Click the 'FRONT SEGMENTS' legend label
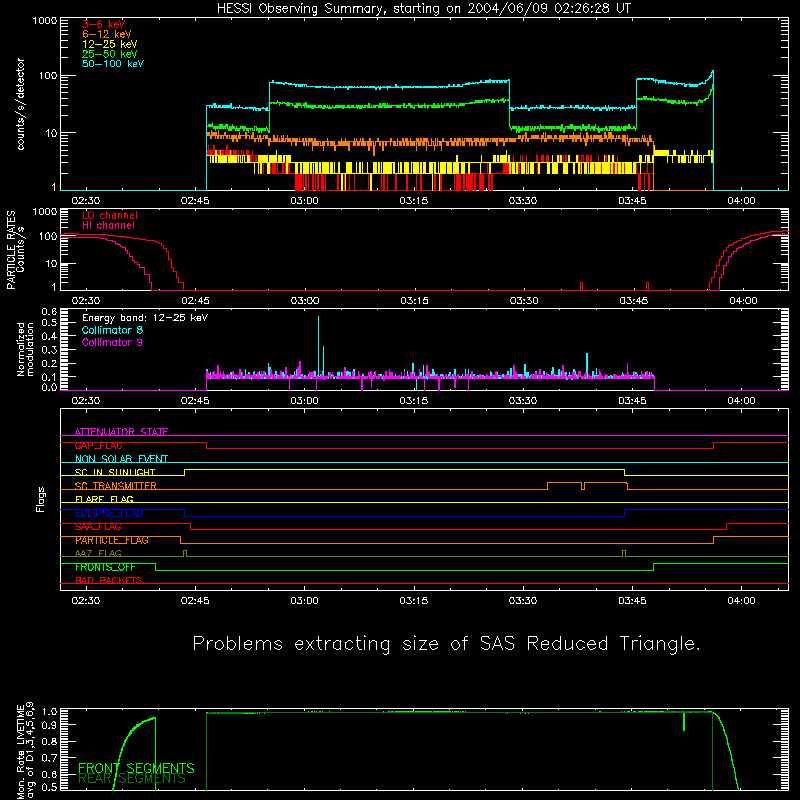Image resolution: width=800 pixels, height=800 pixels. [136, 768]
